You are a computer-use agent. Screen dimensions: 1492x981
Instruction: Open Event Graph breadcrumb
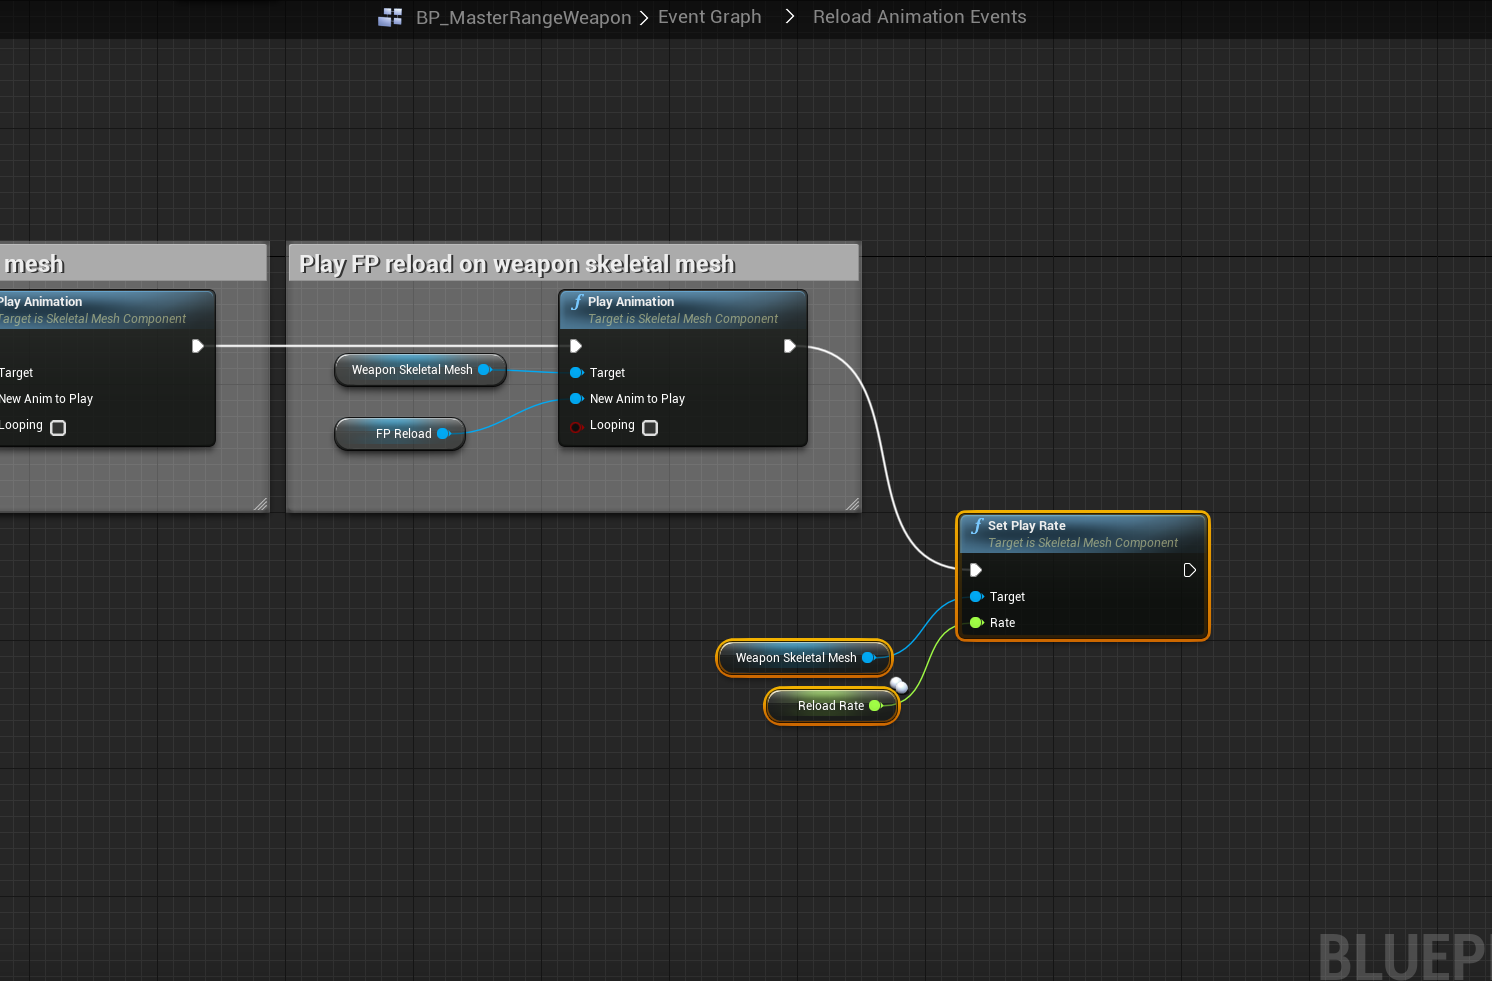(x=709, y=17)
